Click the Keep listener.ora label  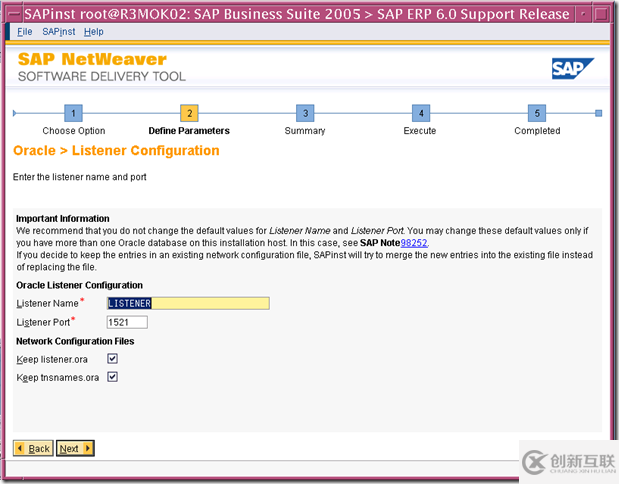[x=52, y=360]
